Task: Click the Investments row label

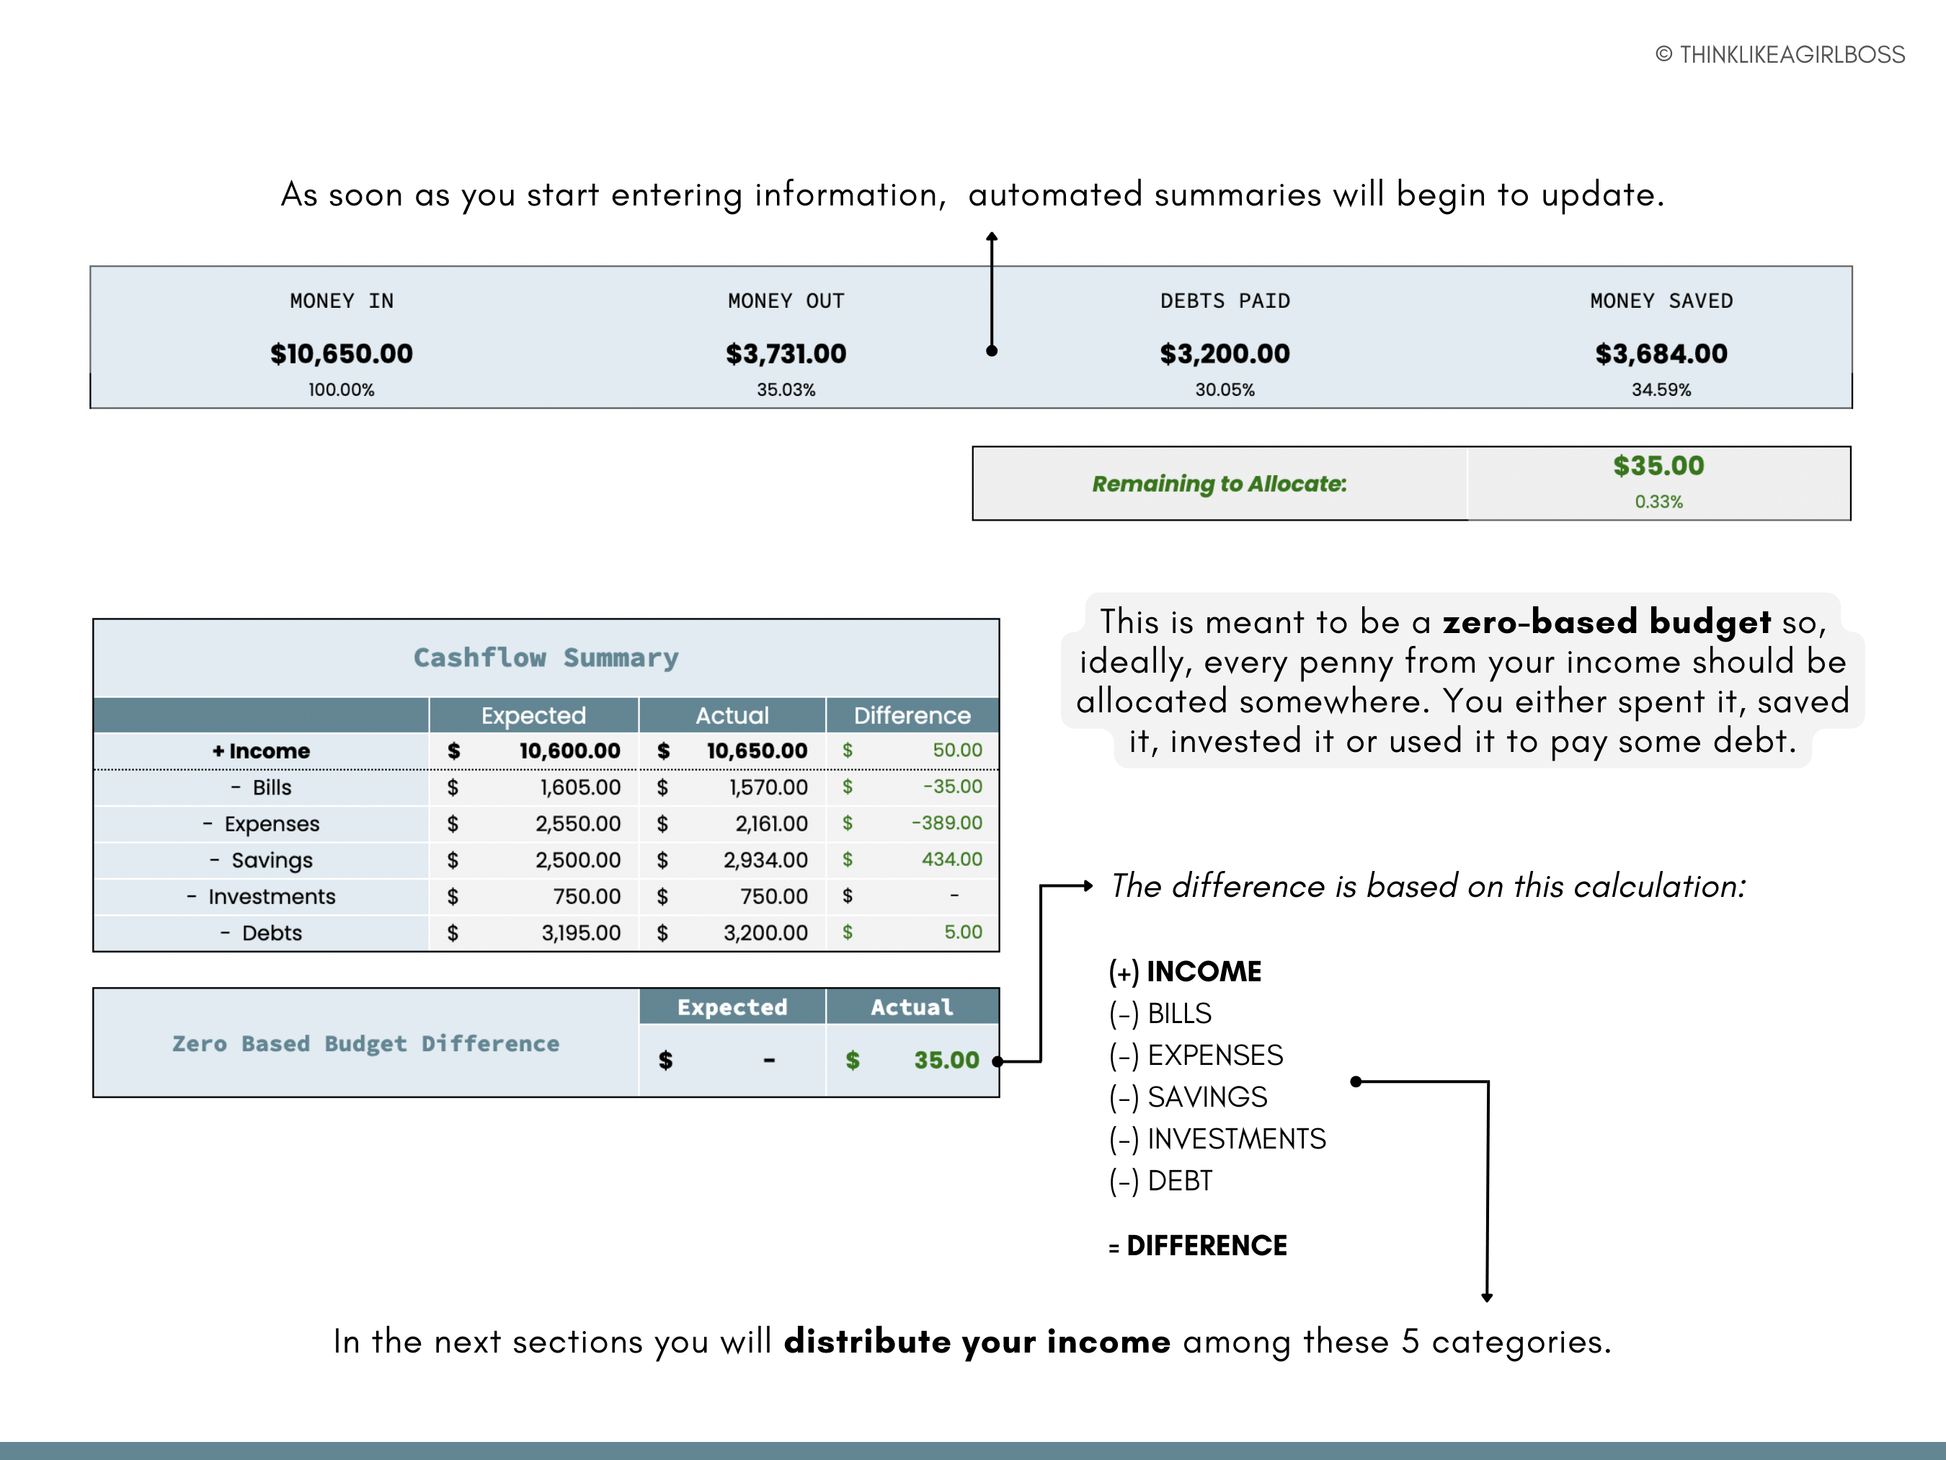Action: (271, 896)
